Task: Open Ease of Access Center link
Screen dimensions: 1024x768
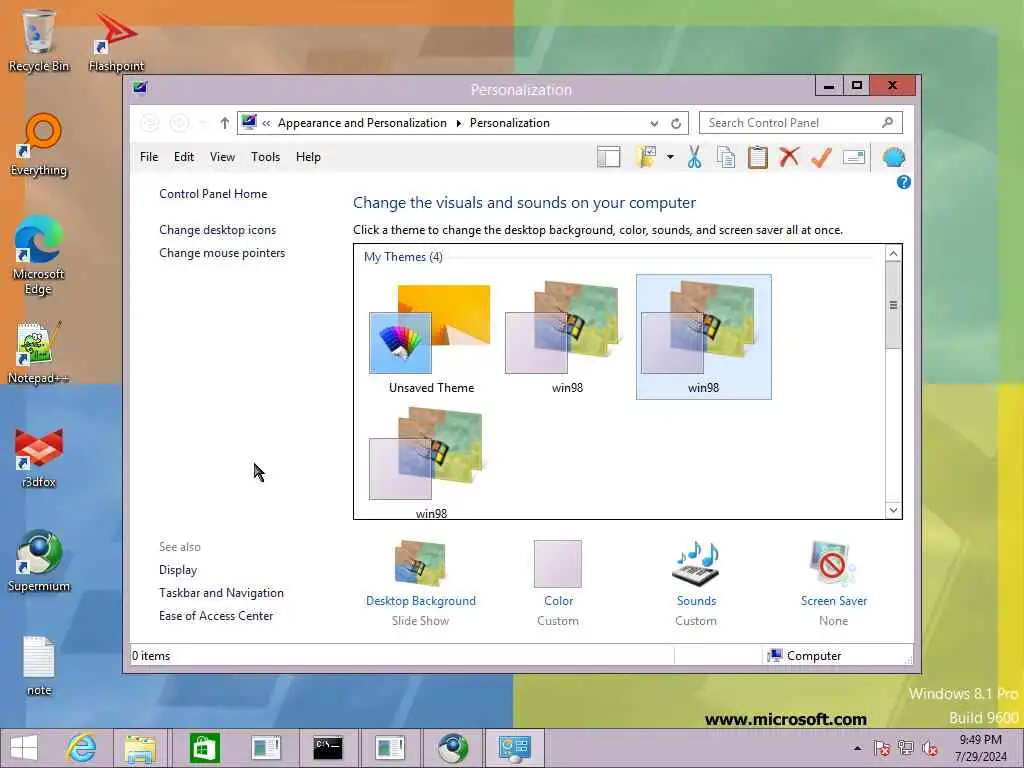Action: point(216,616)
